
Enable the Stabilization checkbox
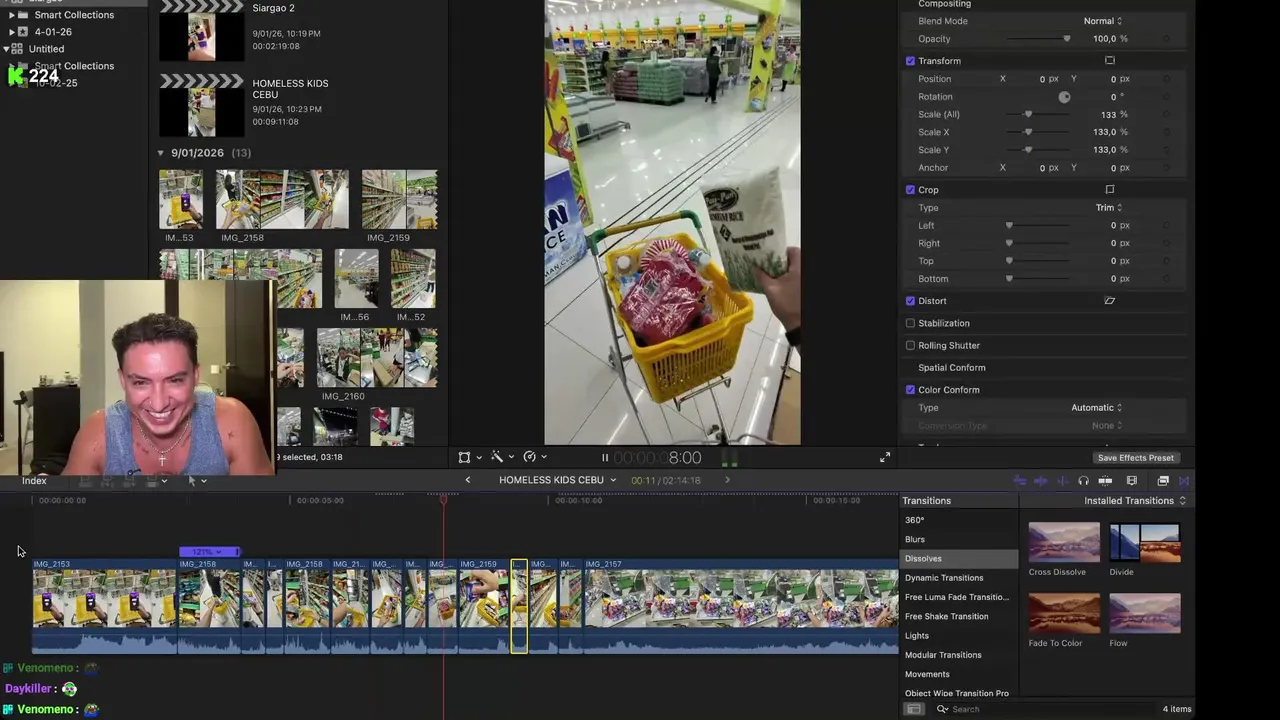coord(910,323)
